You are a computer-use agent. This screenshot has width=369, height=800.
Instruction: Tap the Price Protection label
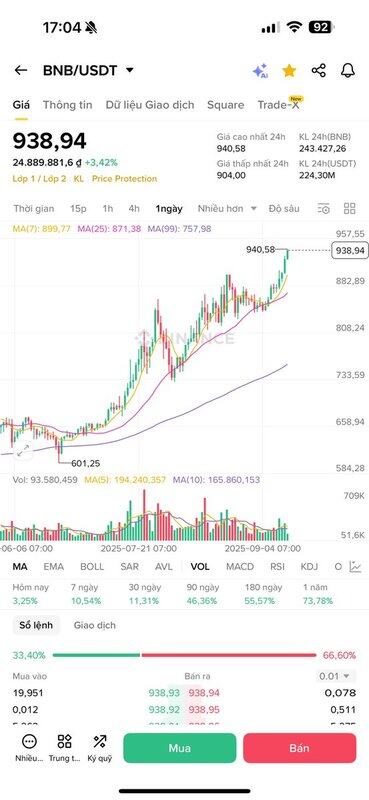click(125, 179)
